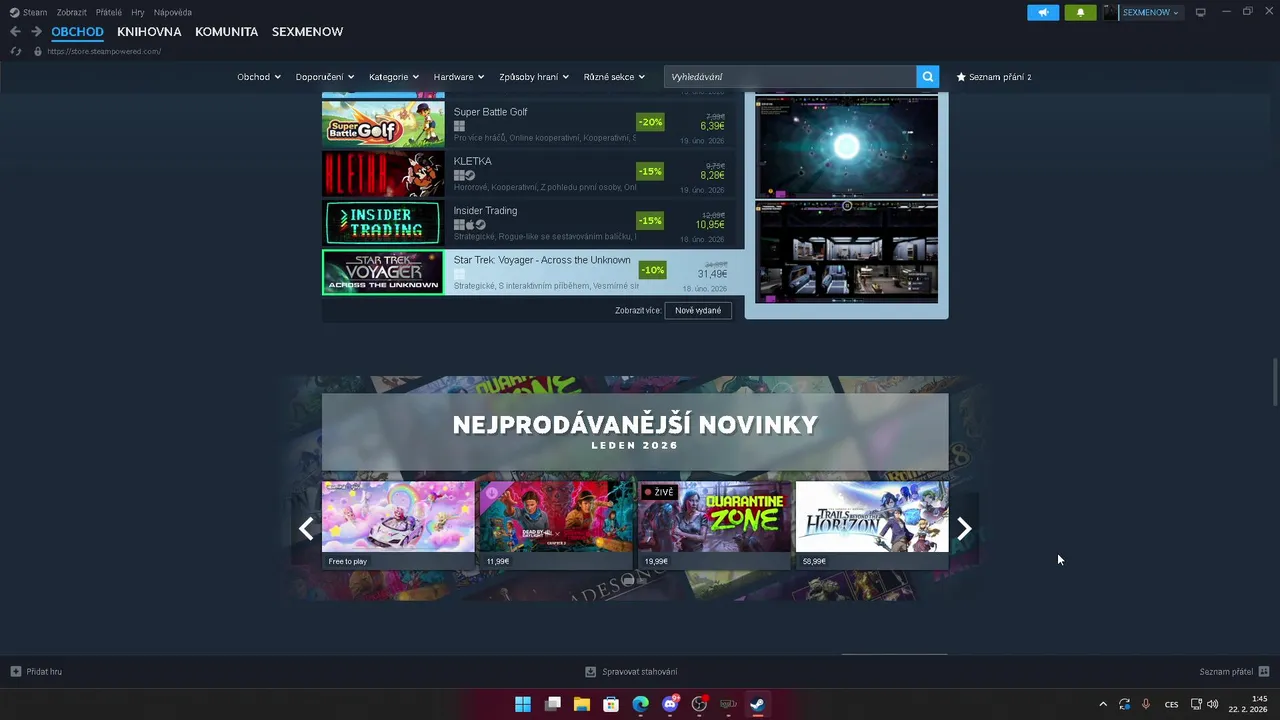Click the Steam logo in the top-left corner
Image resolution: width=1280 pixels, height=720 pixels.
[14, 12]
